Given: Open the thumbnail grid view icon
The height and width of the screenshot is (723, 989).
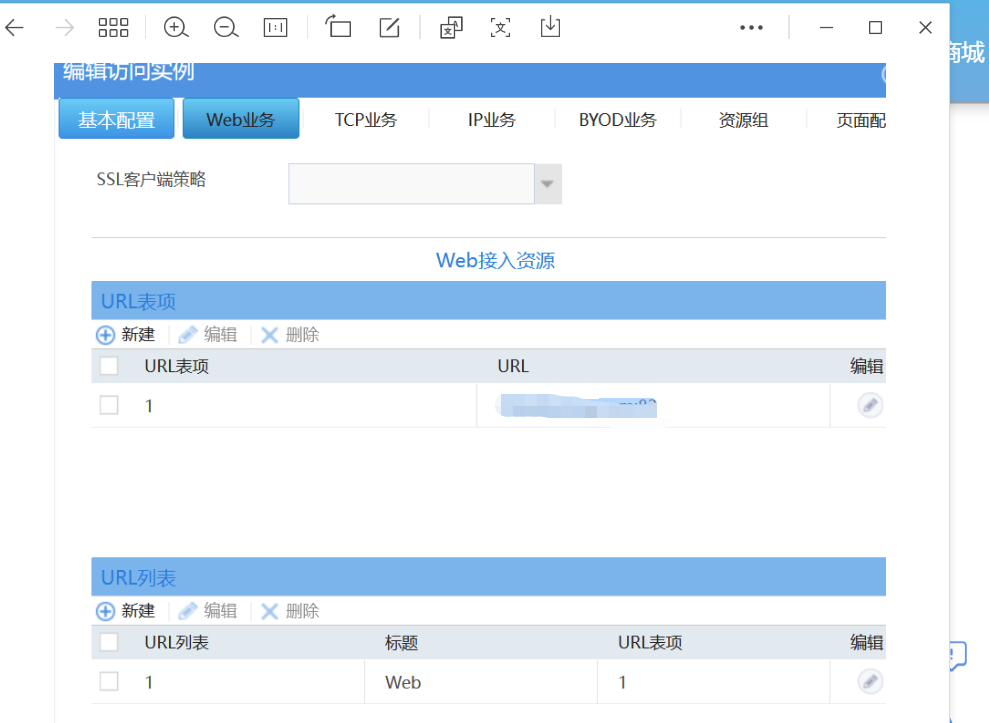Looking at the screenshot, I should tap(114, 28).
